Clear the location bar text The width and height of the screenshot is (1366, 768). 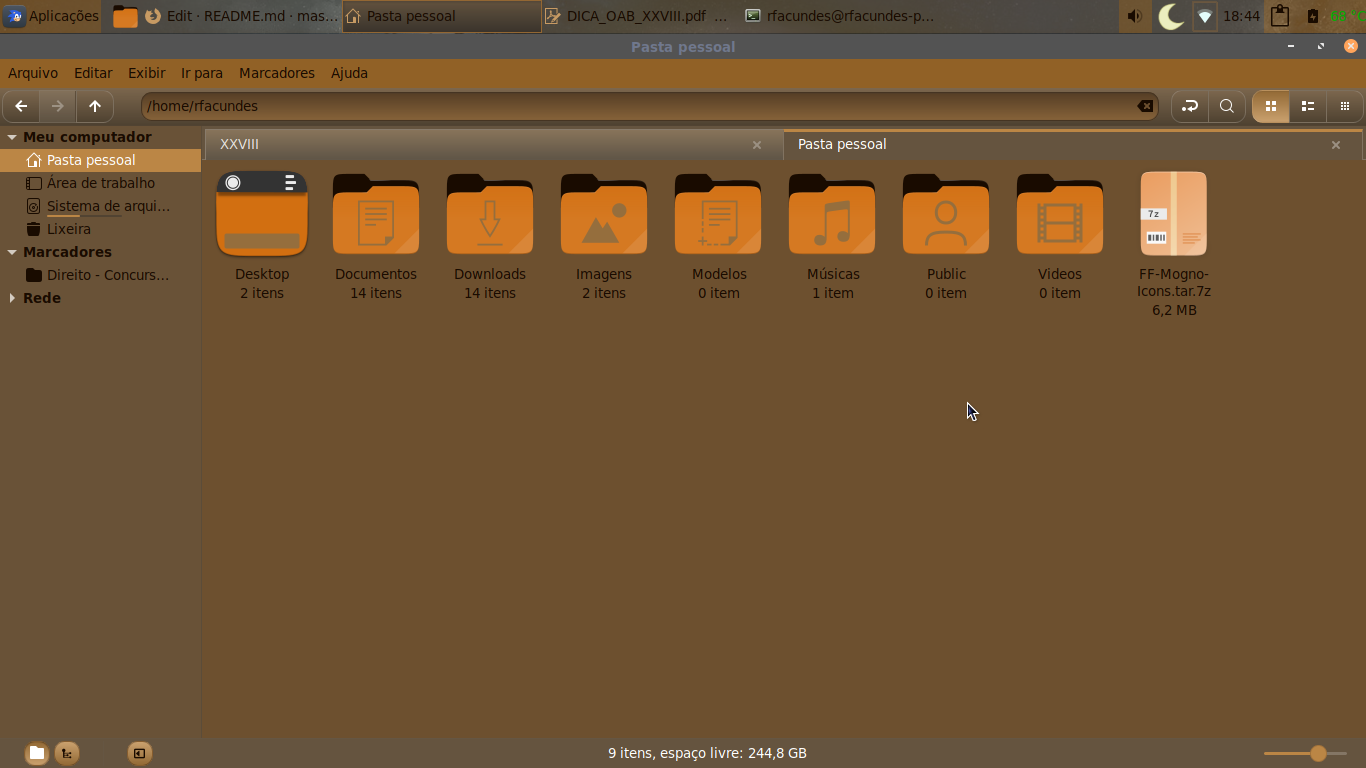tap(1145, 106)
